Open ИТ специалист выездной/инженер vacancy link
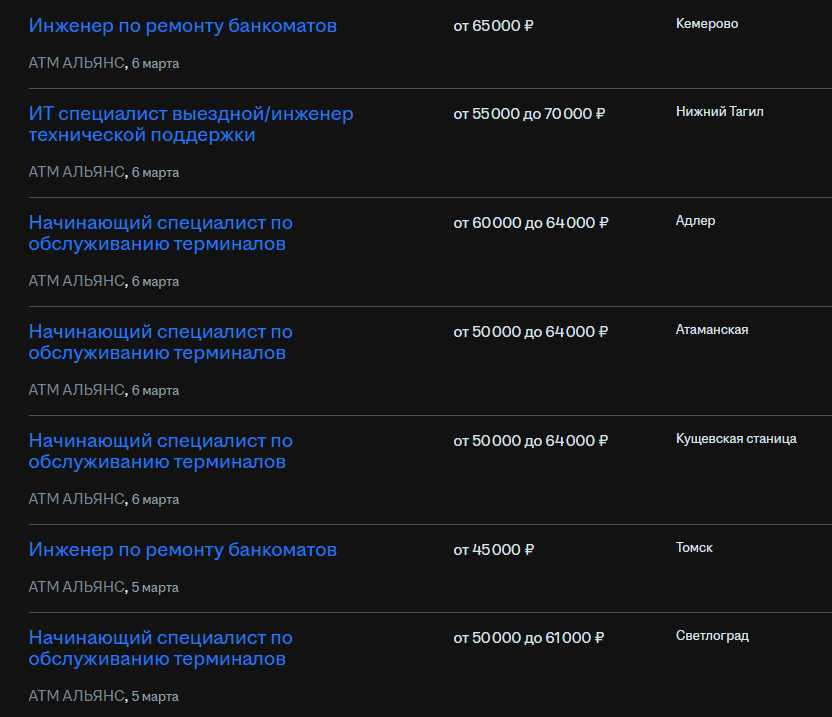 coord(191,124)
